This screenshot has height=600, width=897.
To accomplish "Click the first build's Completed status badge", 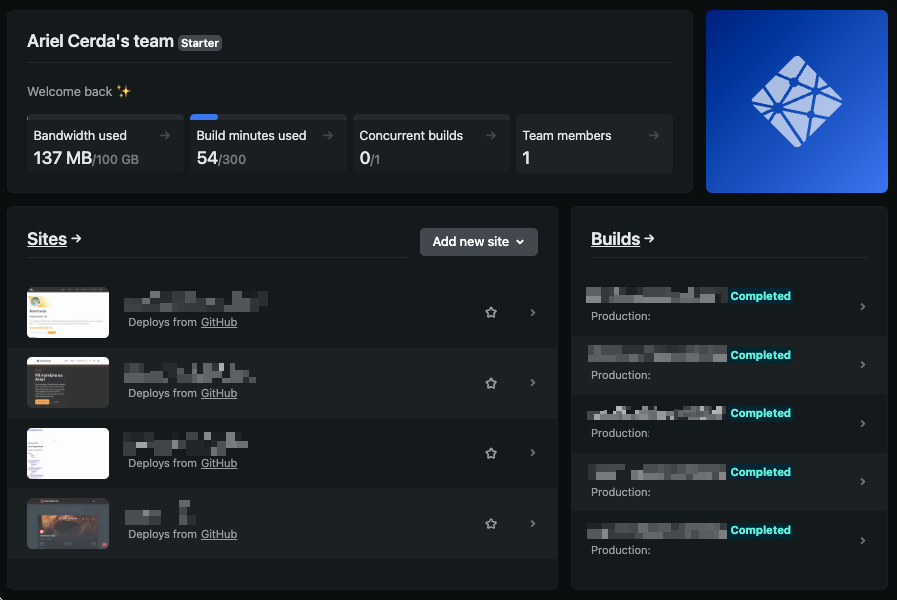I will tap(760, 296).
